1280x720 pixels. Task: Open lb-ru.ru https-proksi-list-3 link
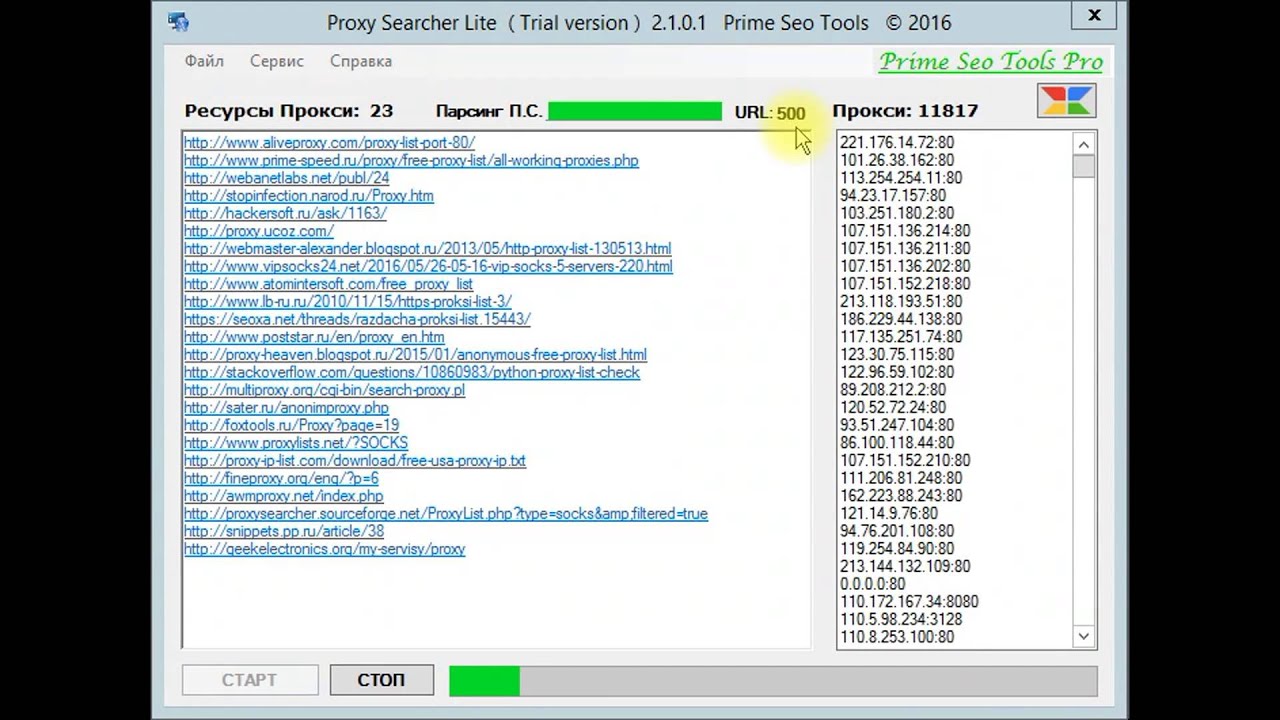pyautogui.click(x=348, y=302)
